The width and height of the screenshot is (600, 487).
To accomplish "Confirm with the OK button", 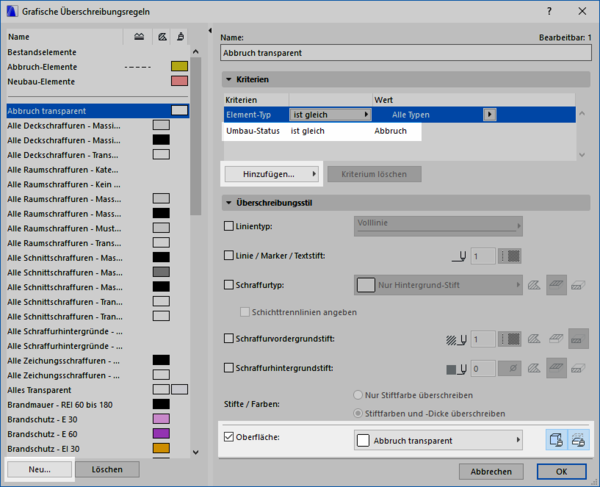I will tap(561, 472).
